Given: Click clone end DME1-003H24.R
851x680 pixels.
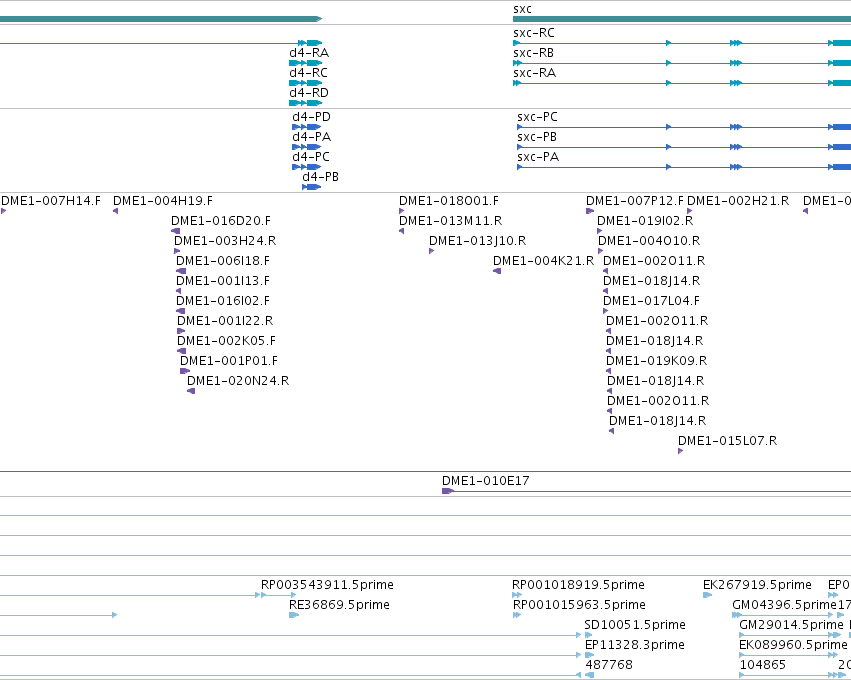Looking at the screenshot, I should pyautogui.click(x=225, y=242).
